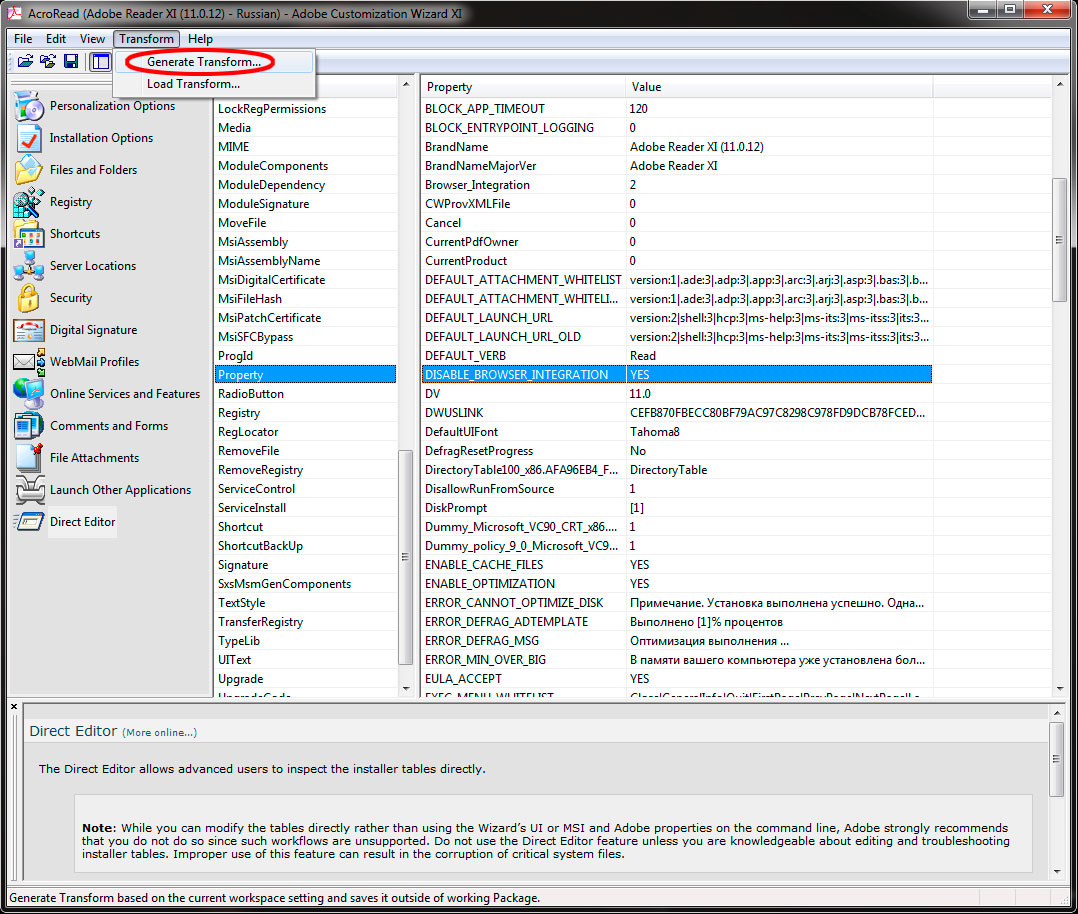Select the Property table in list

click(305, 375)
